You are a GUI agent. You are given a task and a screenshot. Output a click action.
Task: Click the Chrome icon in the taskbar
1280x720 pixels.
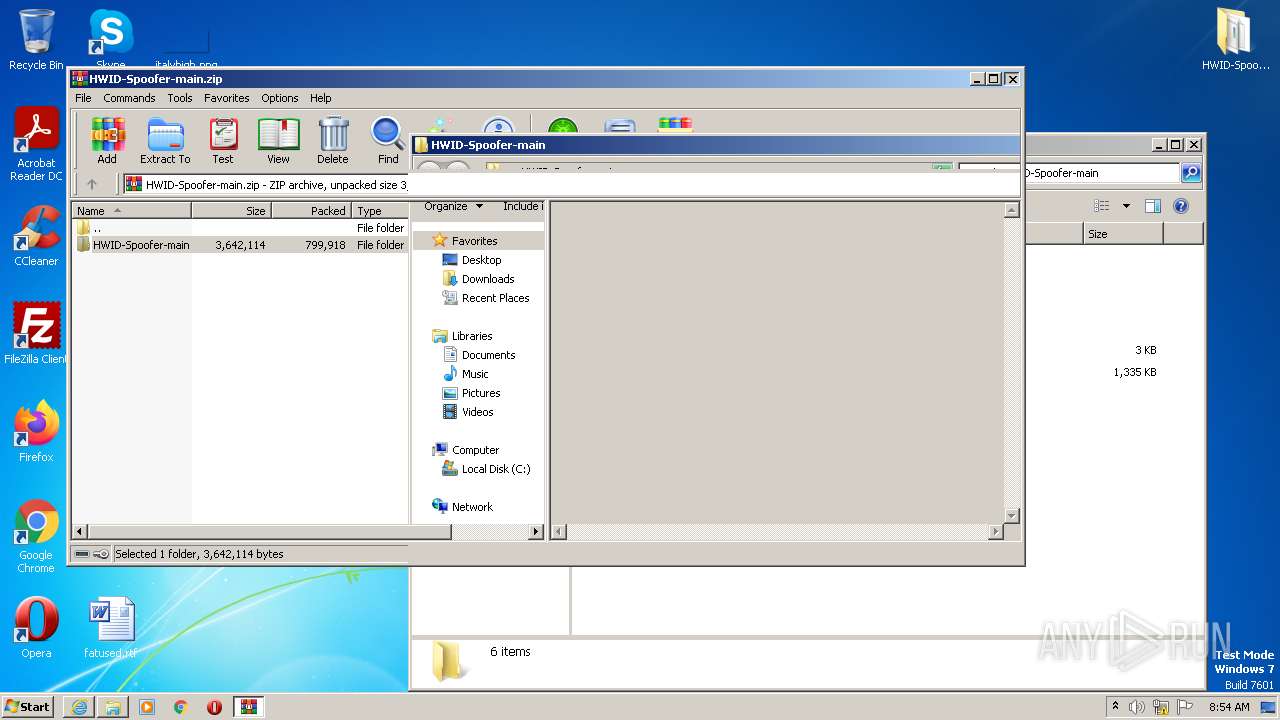coord(181,707)
